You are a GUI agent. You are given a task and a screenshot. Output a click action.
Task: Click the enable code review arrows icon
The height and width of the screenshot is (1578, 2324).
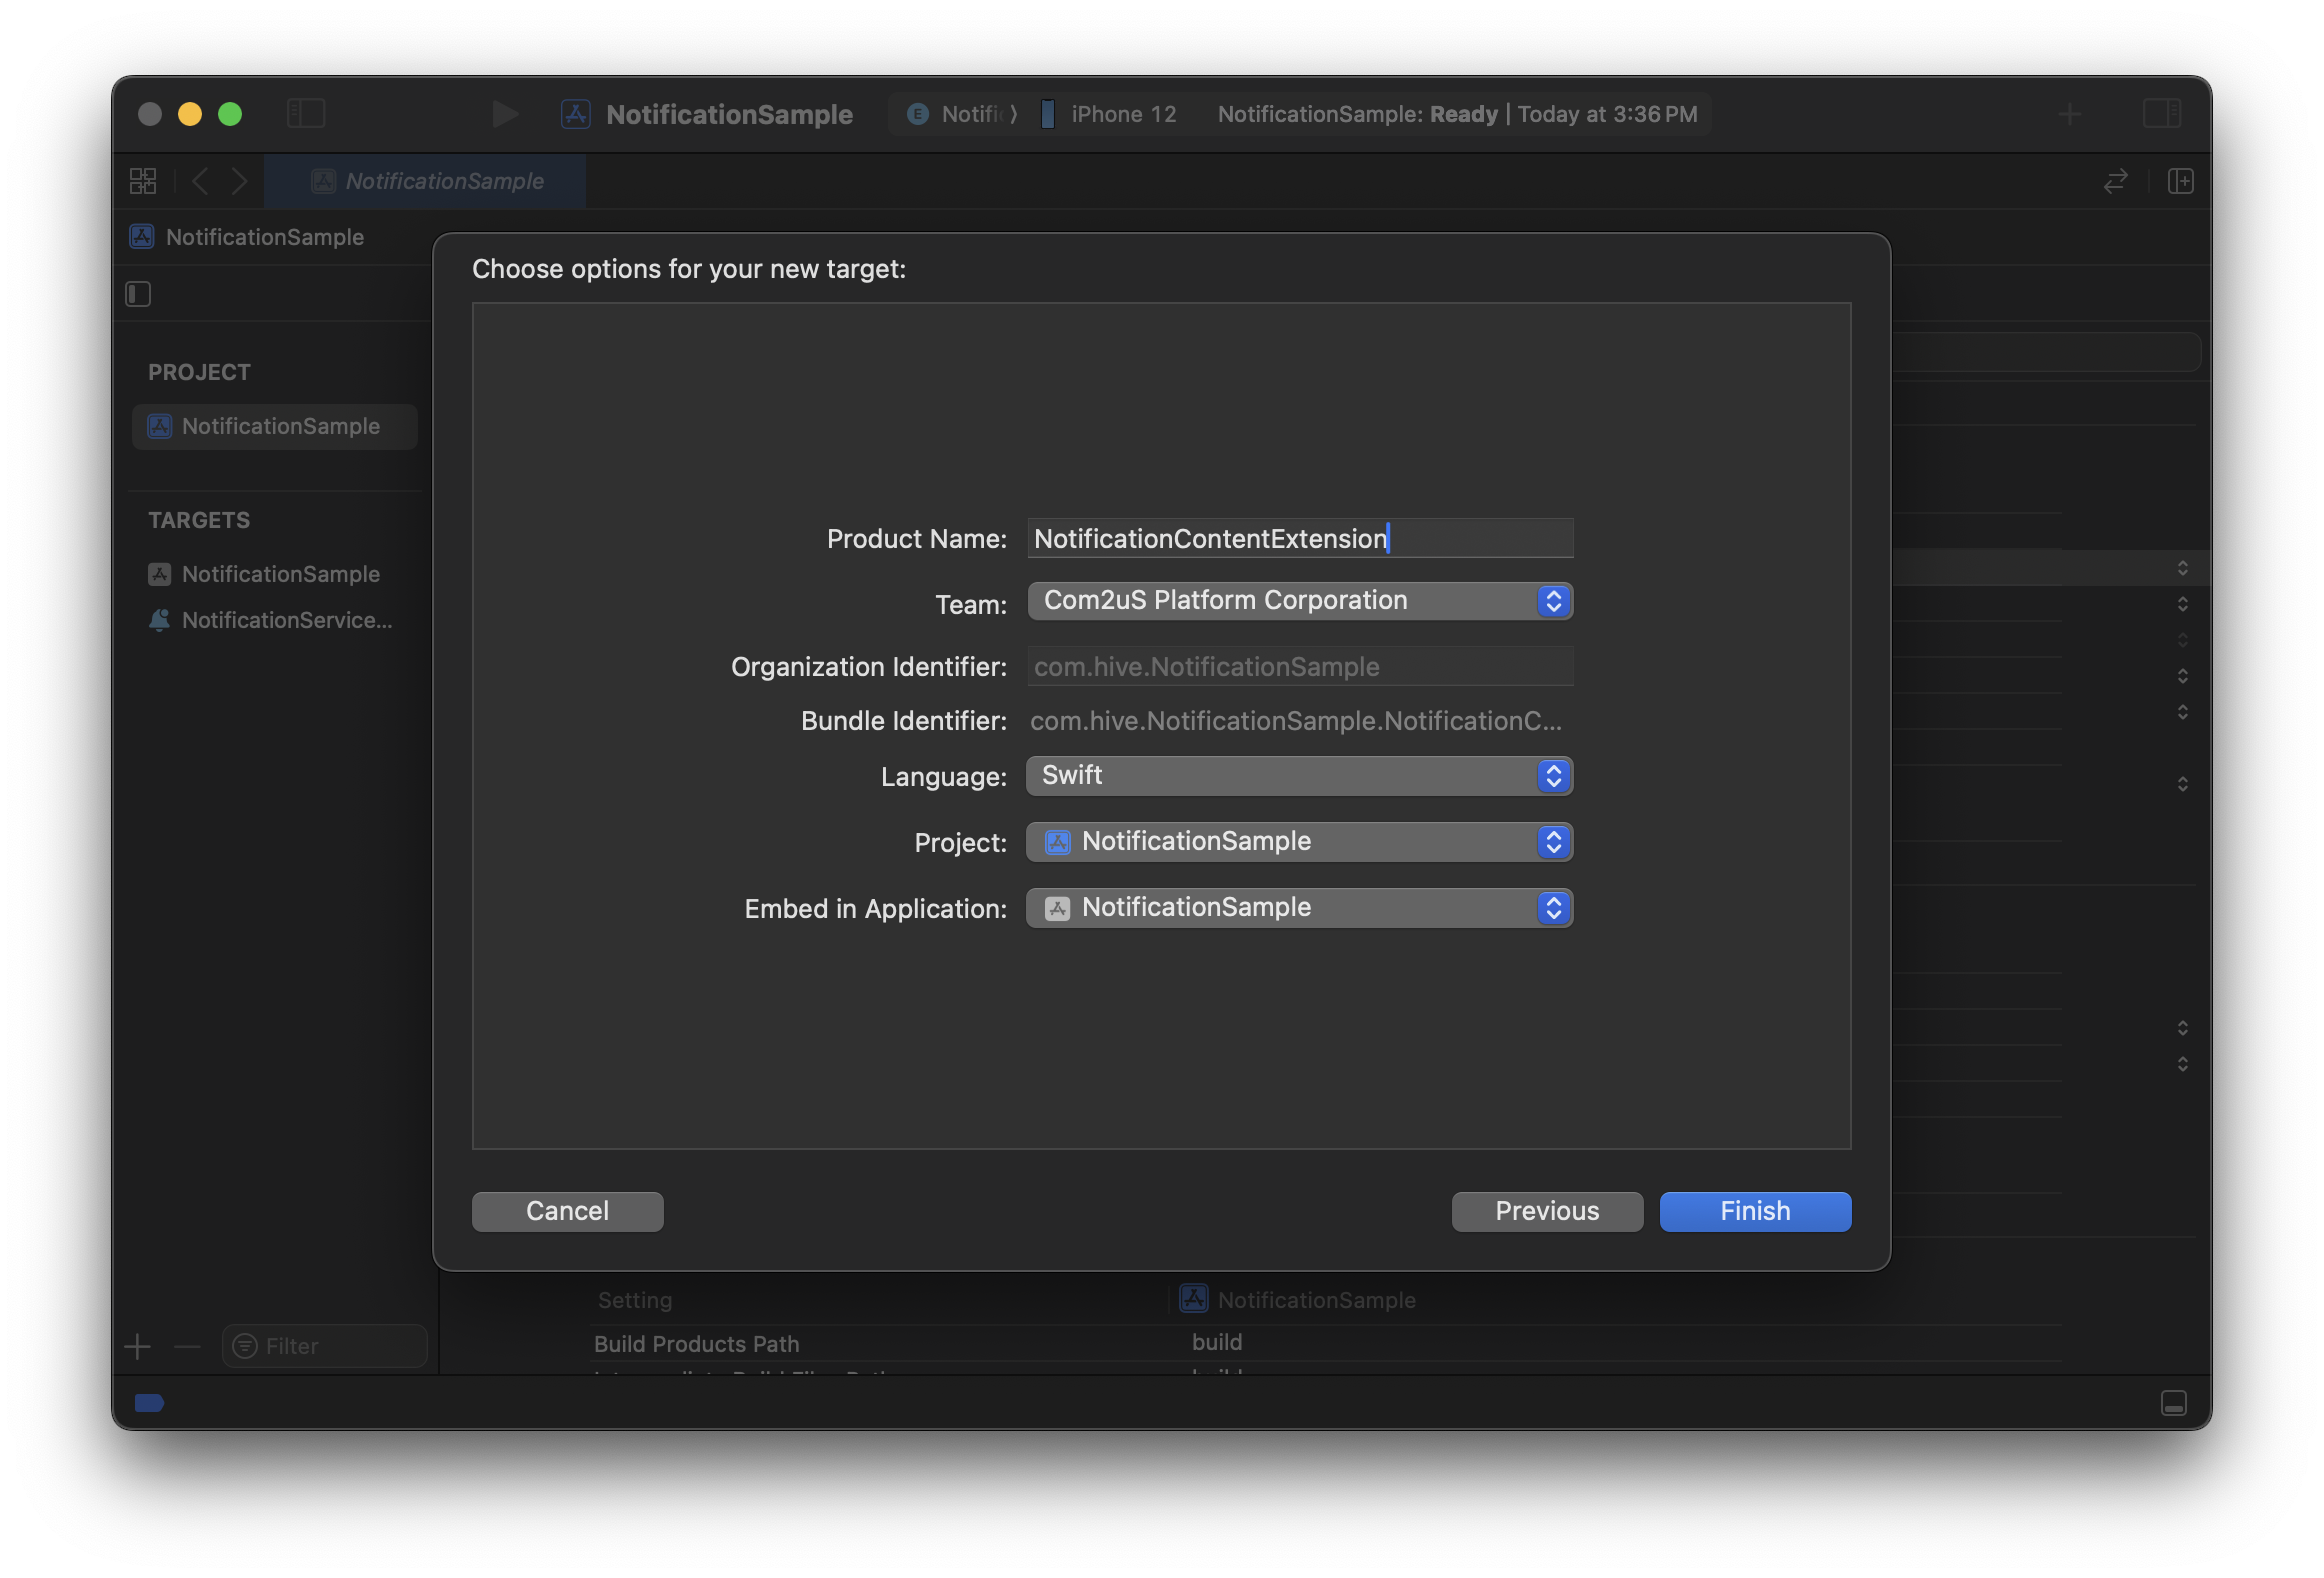2115,181
